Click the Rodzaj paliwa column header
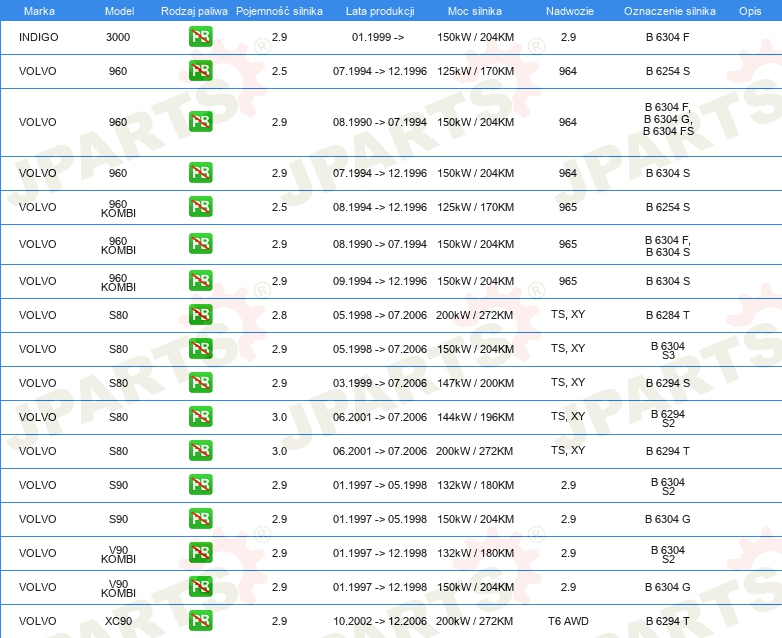This screenshot has height=638, width=782. coord(194,11)
